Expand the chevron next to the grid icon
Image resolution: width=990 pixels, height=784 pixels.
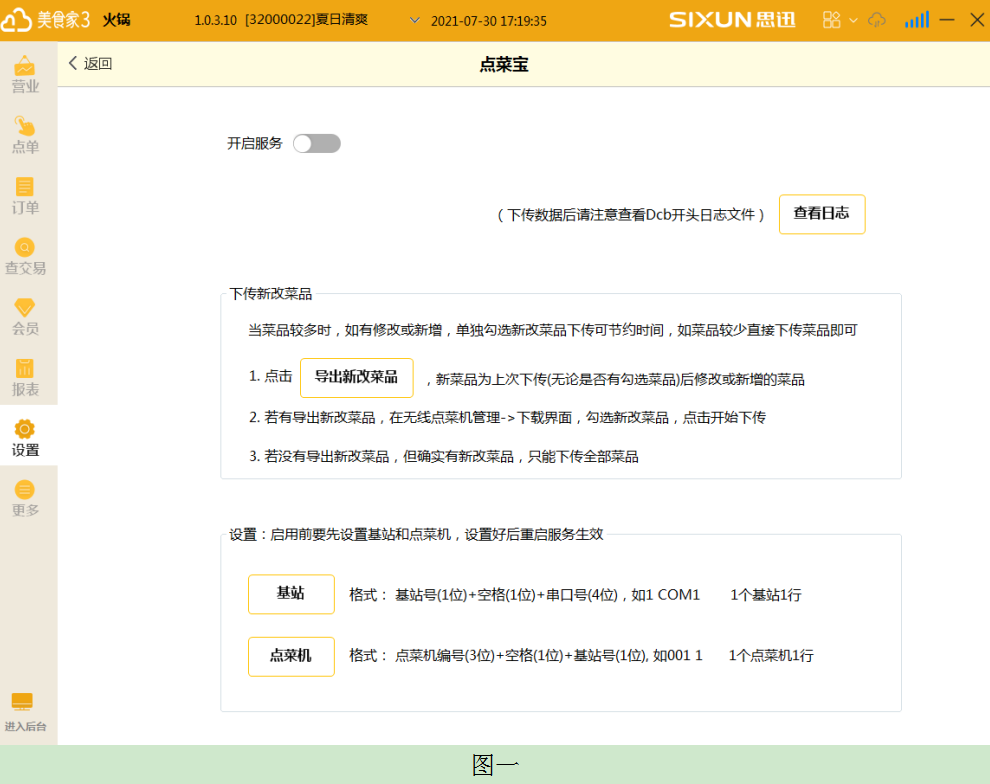tap(854, 20)
